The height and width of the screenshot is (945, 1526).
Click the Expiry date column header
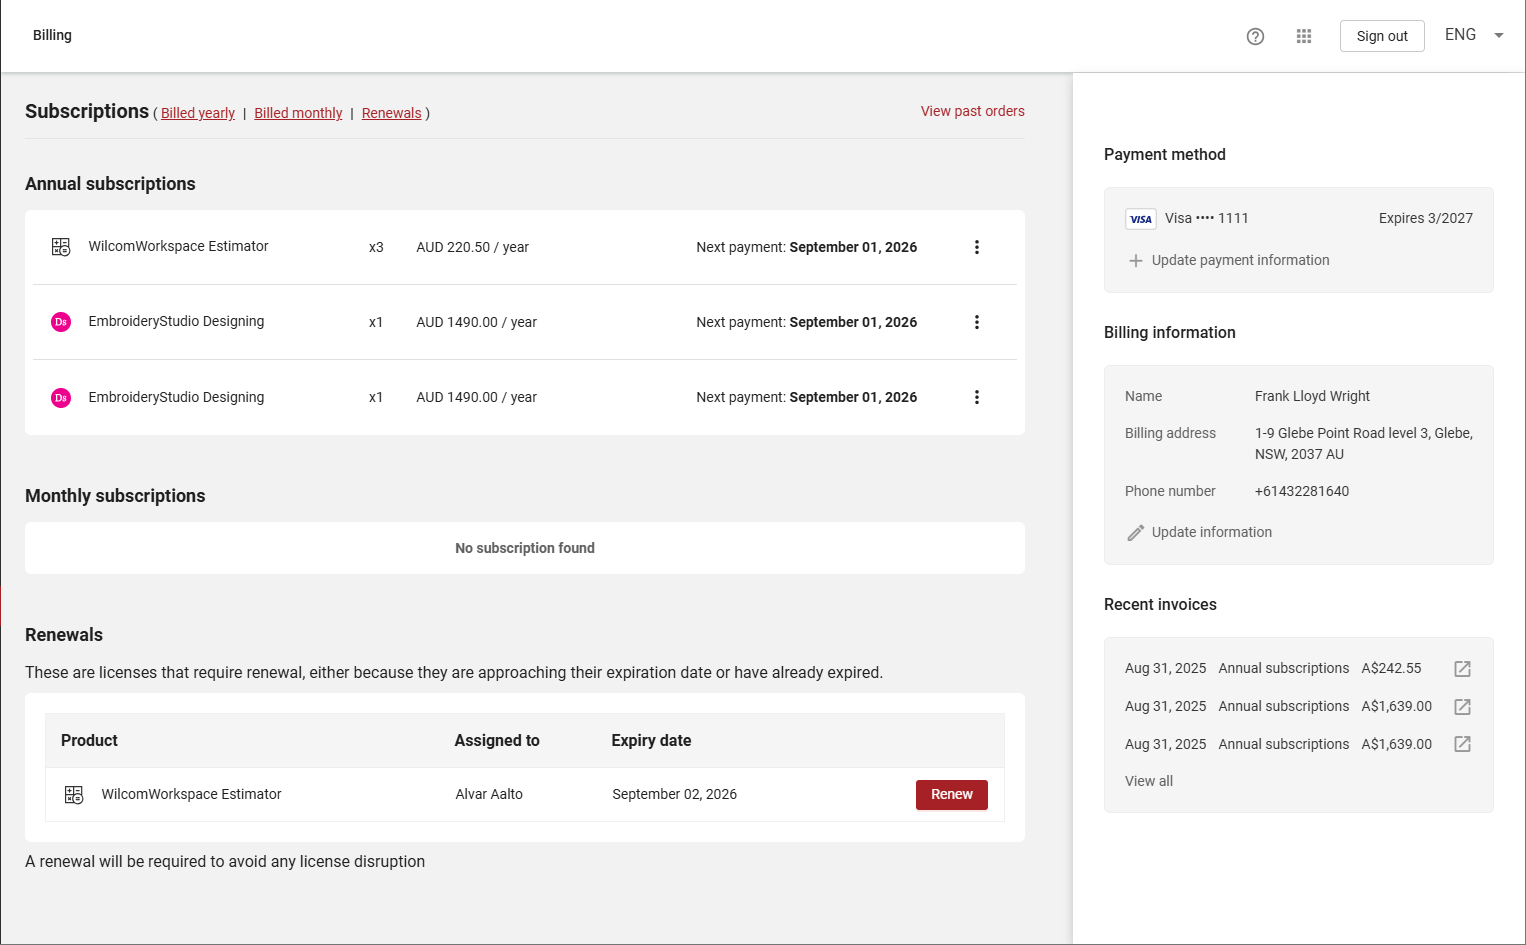pos(652,740)
